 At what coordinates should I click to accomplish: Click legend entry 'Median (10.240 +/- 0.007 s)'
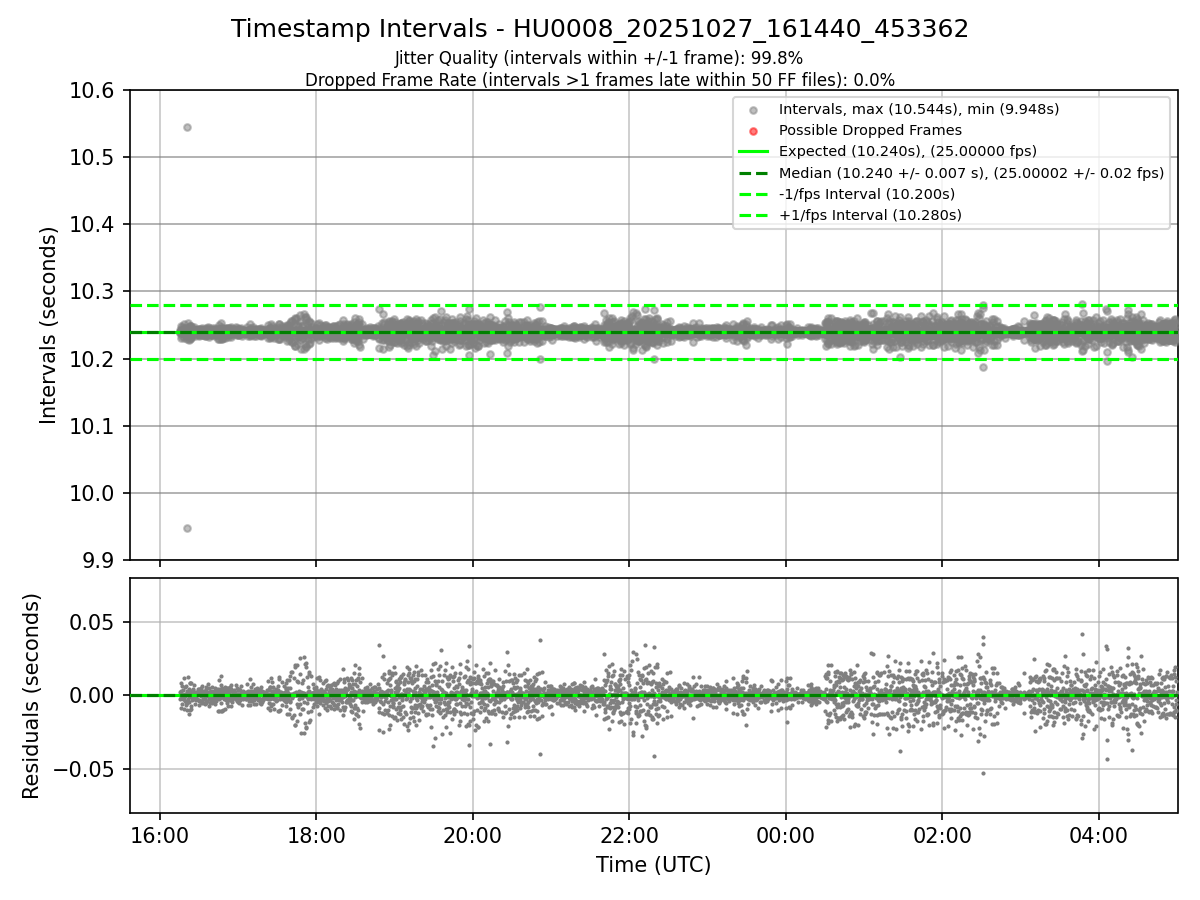971,172
